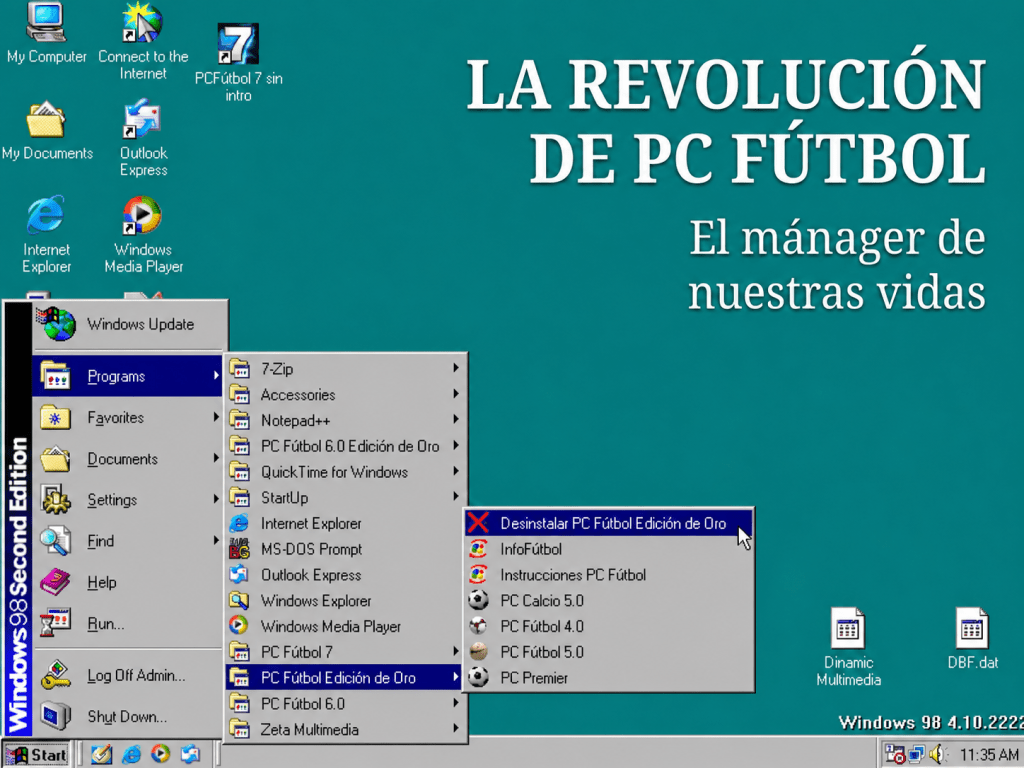Expand QuickTime for Windows folder

pos(345,472)
